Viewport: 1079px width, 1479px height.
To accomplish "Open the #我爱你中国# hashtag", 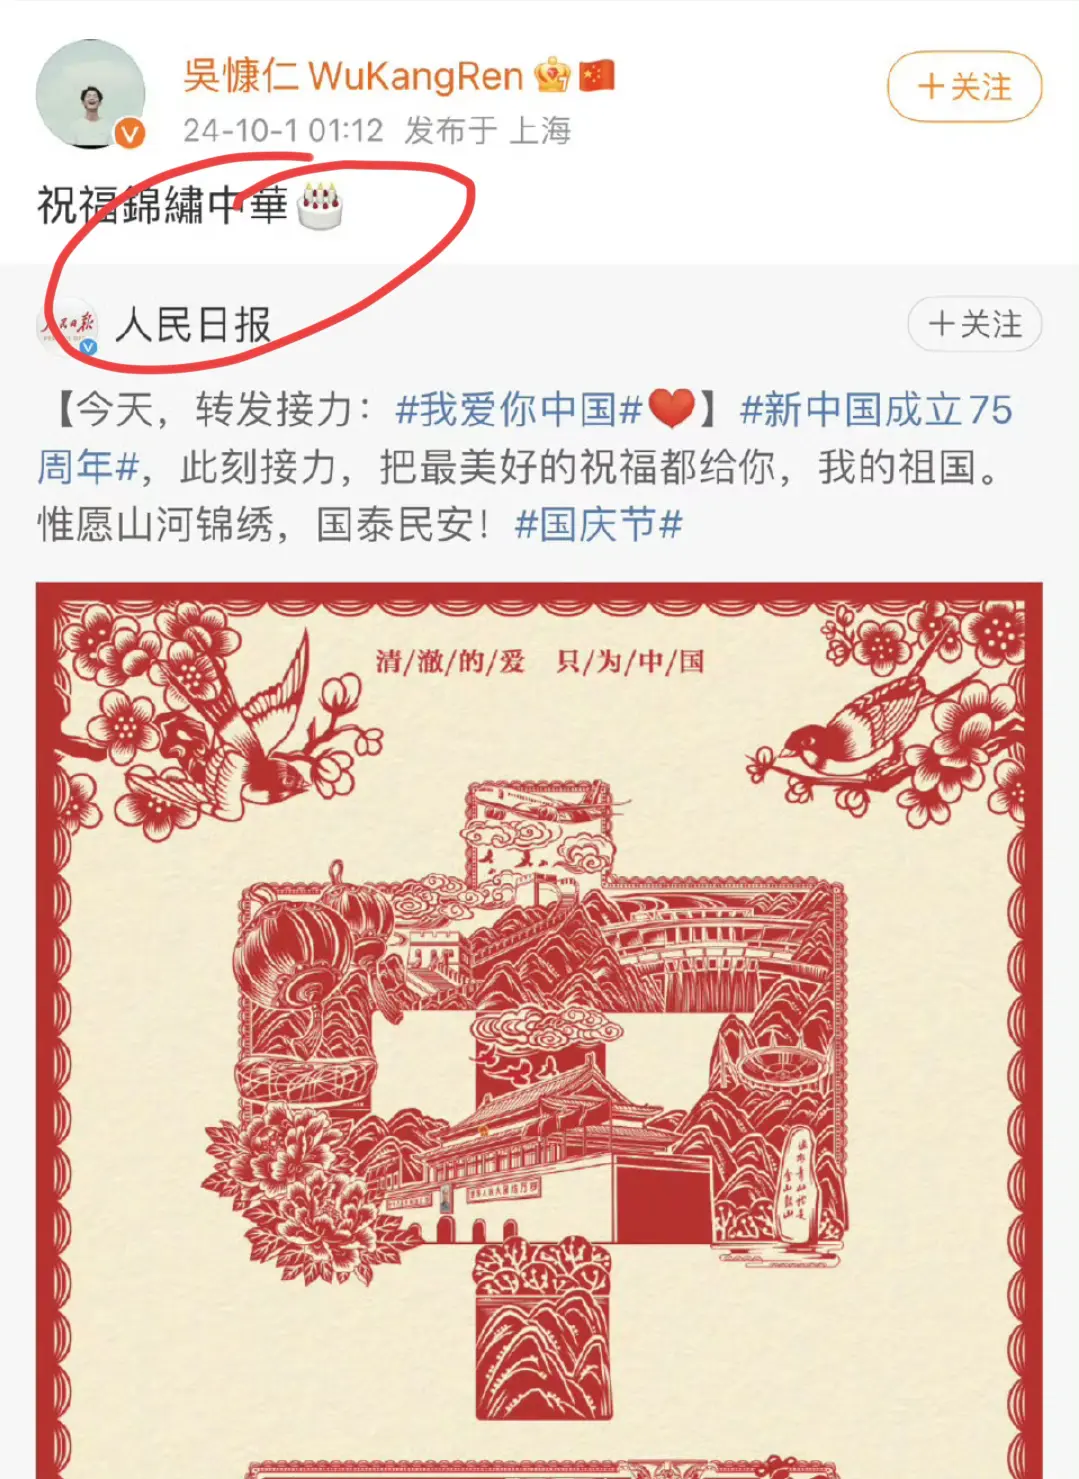I will [519, 409].
